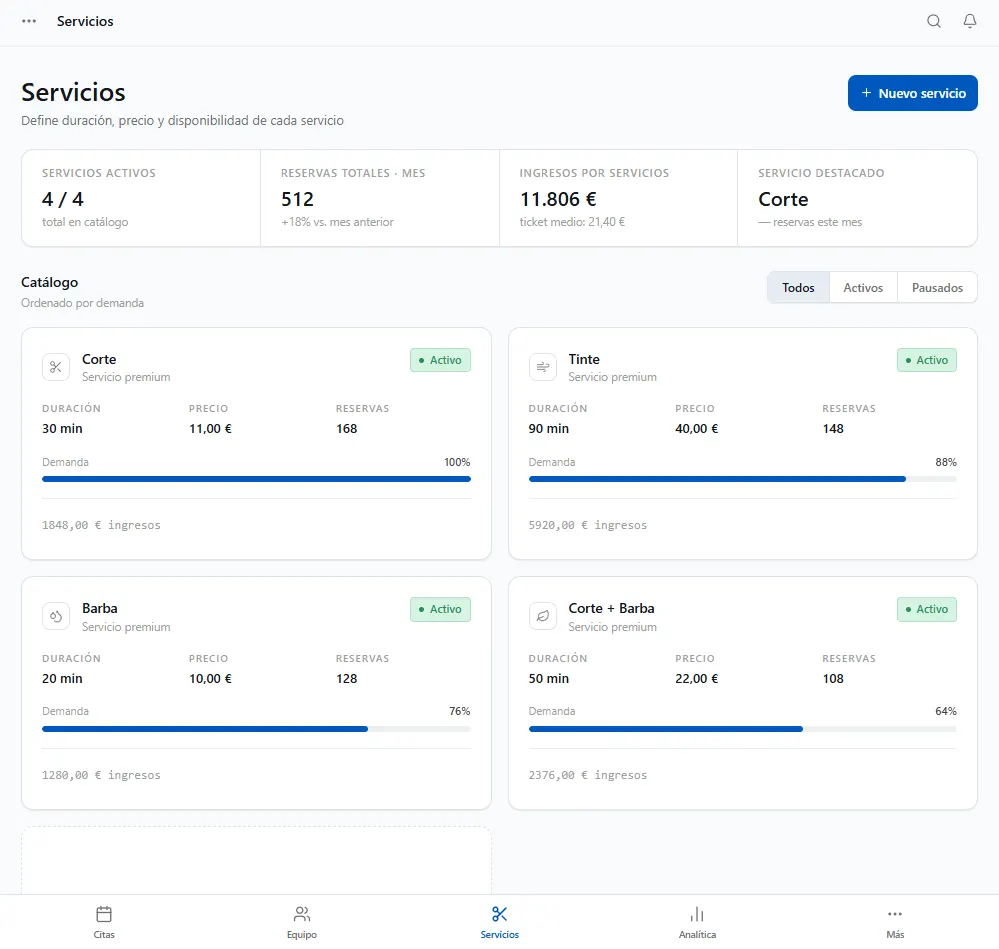
Task: Open the three-dot menu beside Servicios title
Action: (x=29, y=21)
